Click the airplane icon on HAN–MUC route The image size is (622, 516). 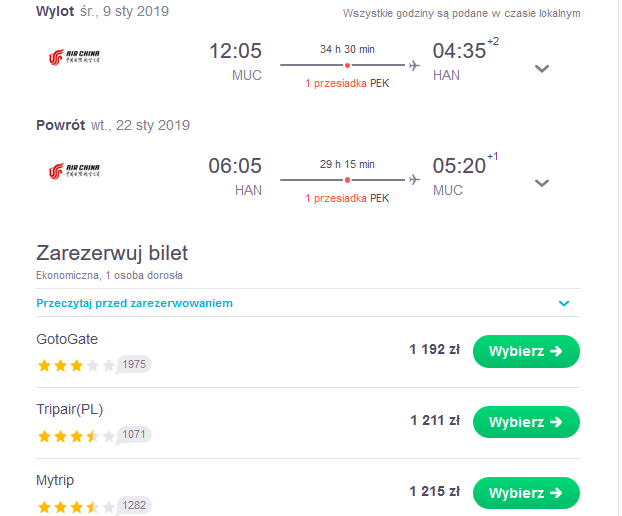[414, 180]
